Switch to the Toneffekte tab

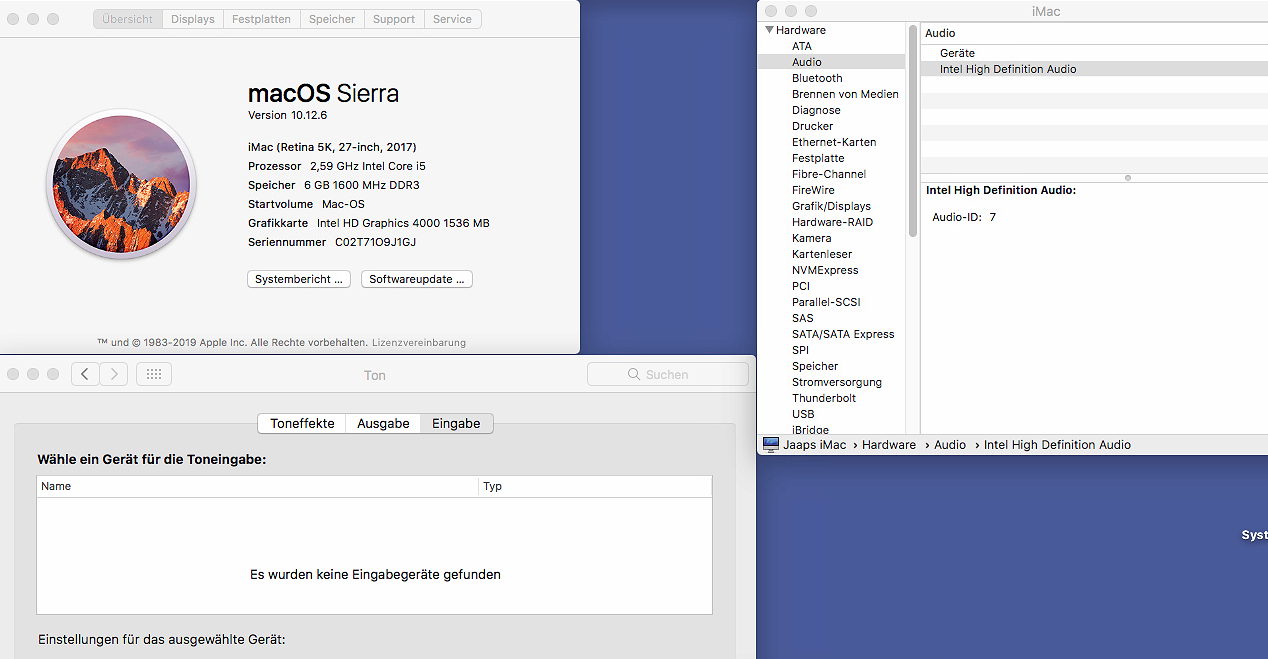pyautogui.click(x=302, y=424)
